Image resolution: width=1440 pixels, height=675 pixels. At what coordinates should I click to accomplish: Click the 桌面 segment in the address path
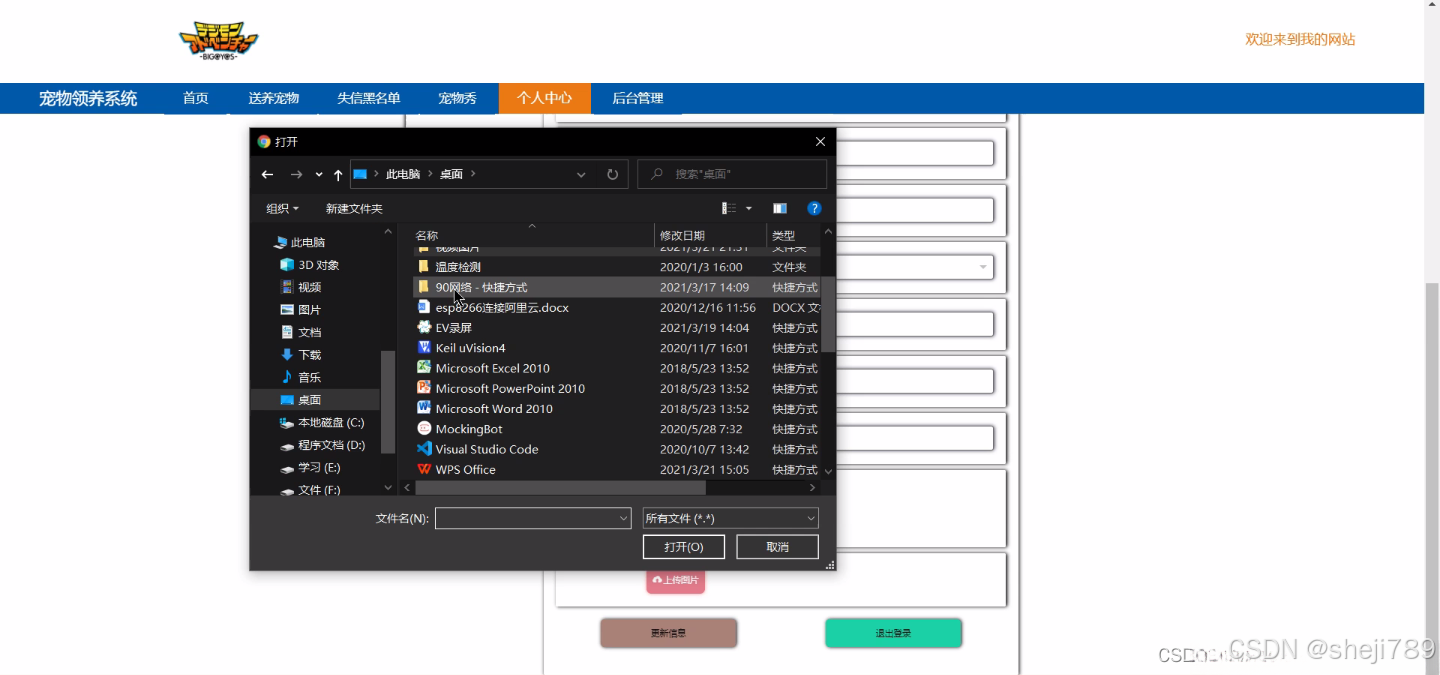click(x=451, y=174)
